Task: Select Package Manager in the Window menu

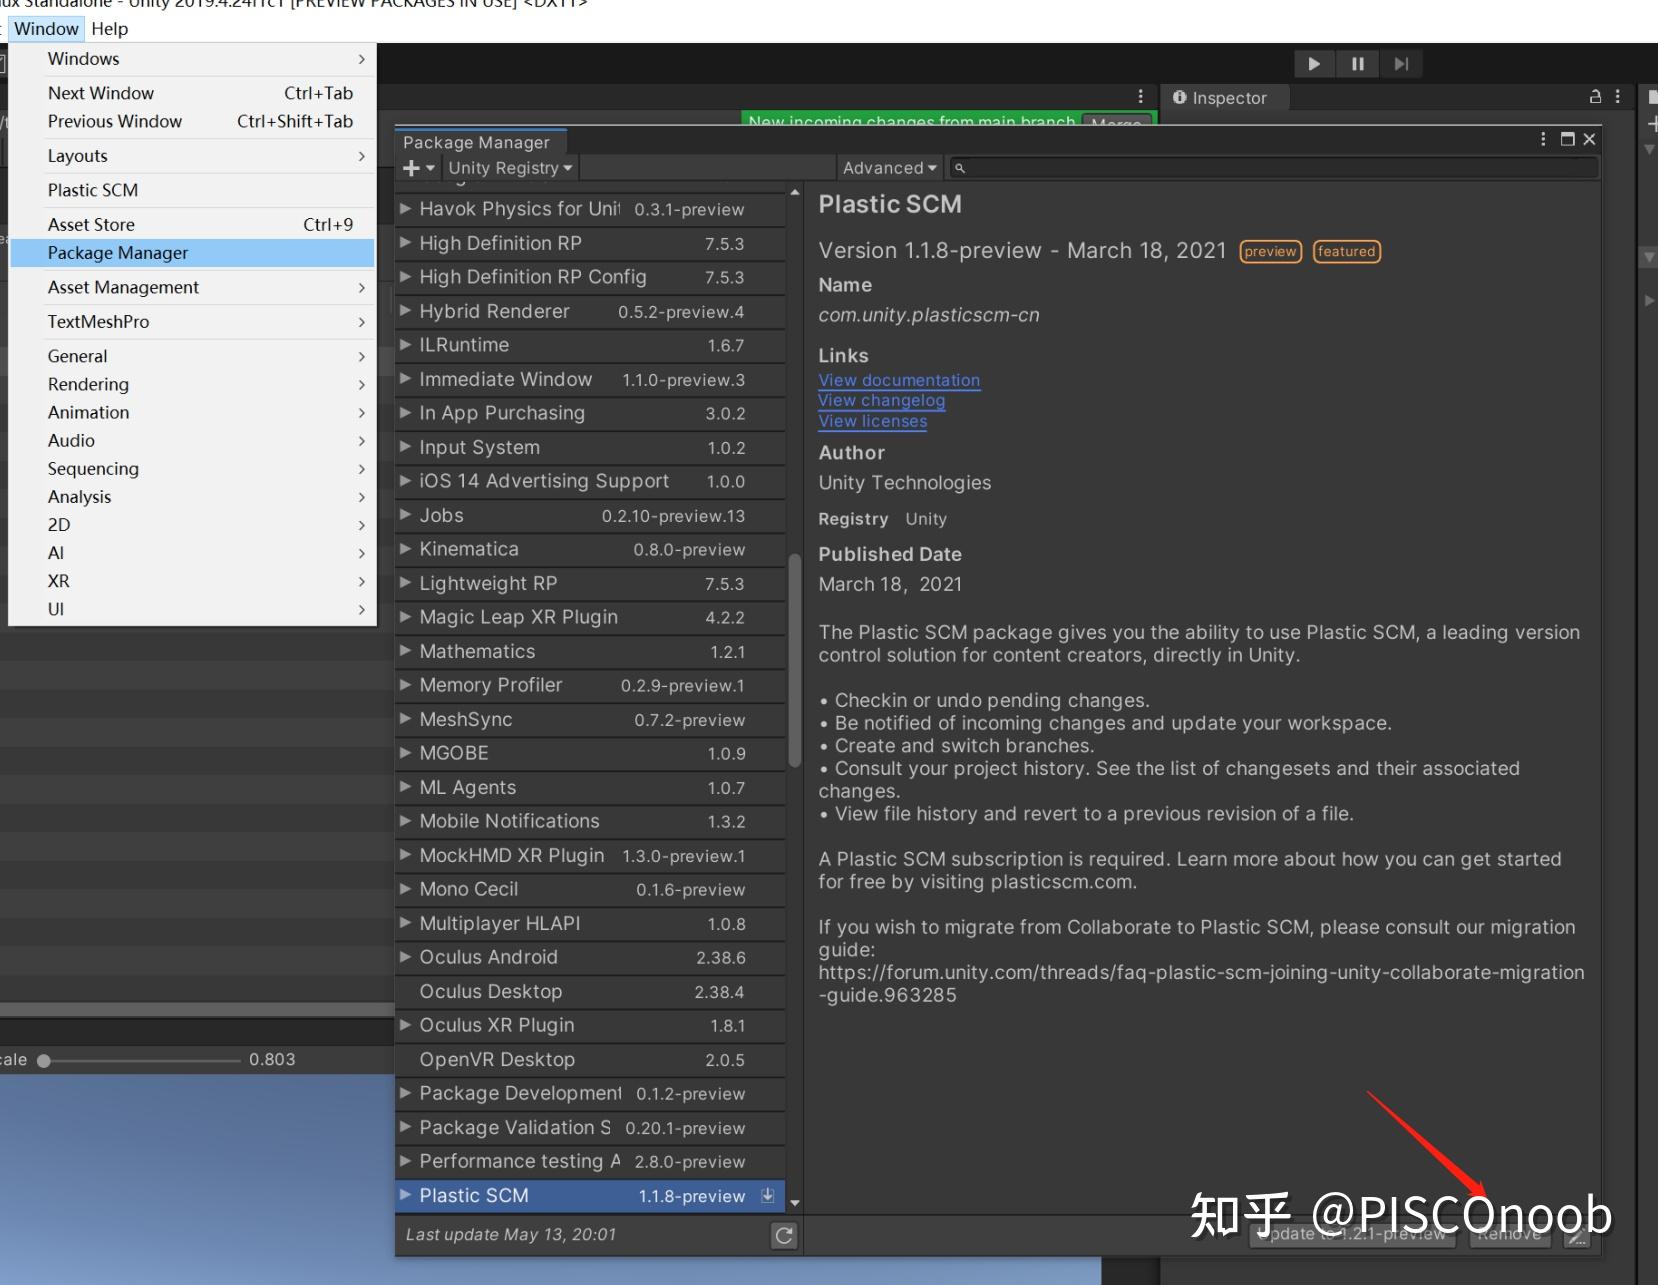Action: tap(117, 252)
